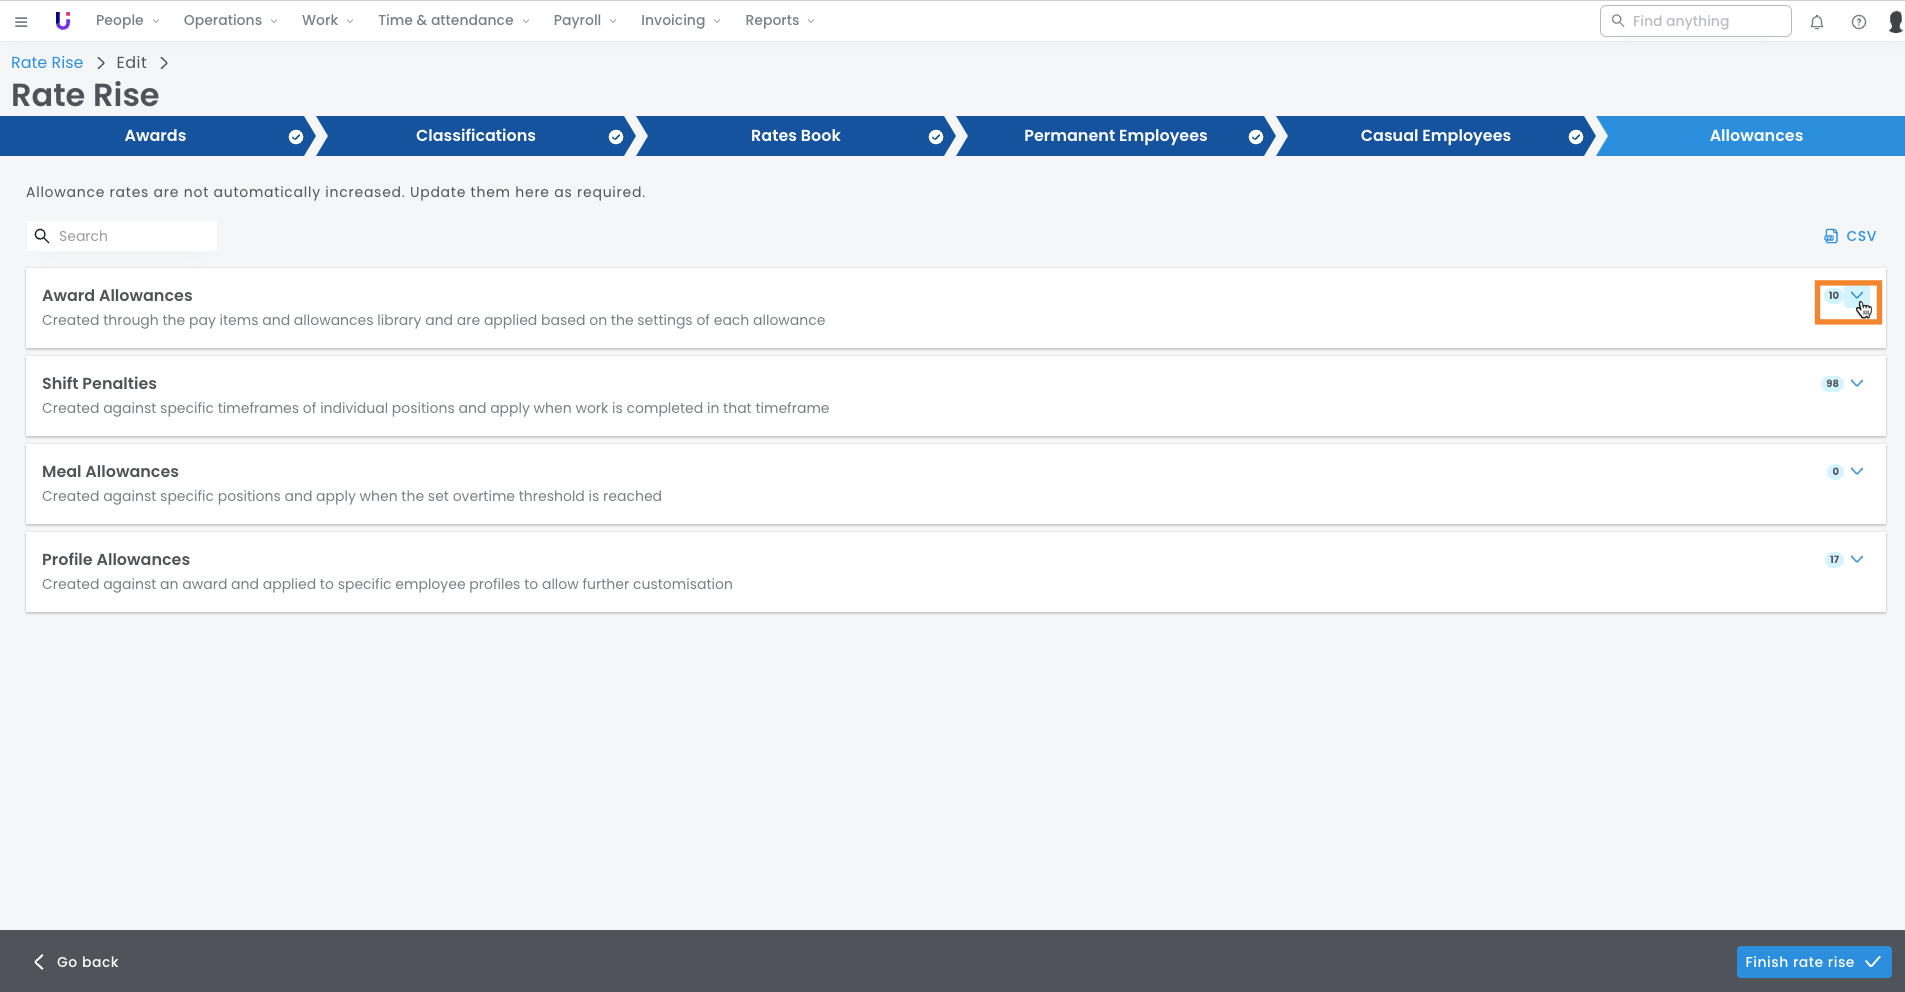The image size is (1905, 992).
Task: Export allowances using the CSV icon
Action: point(1830,236)
